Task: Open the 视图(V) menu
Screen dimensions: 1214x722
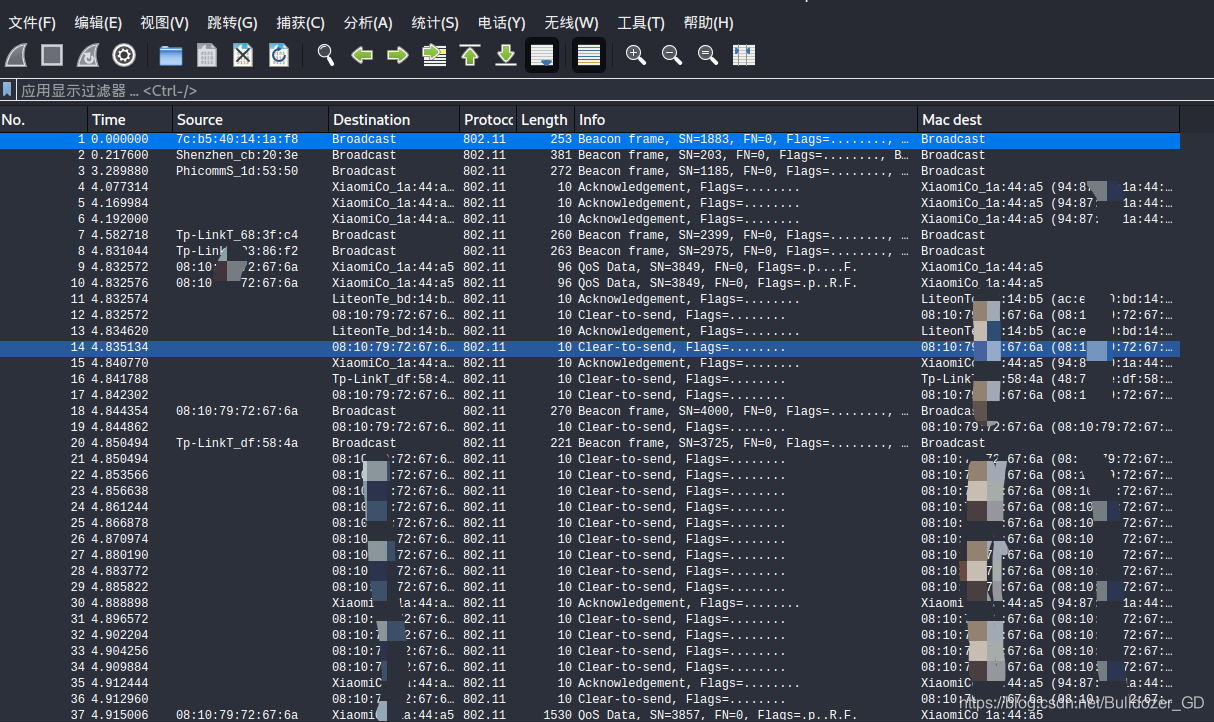Action: [165, 22]
